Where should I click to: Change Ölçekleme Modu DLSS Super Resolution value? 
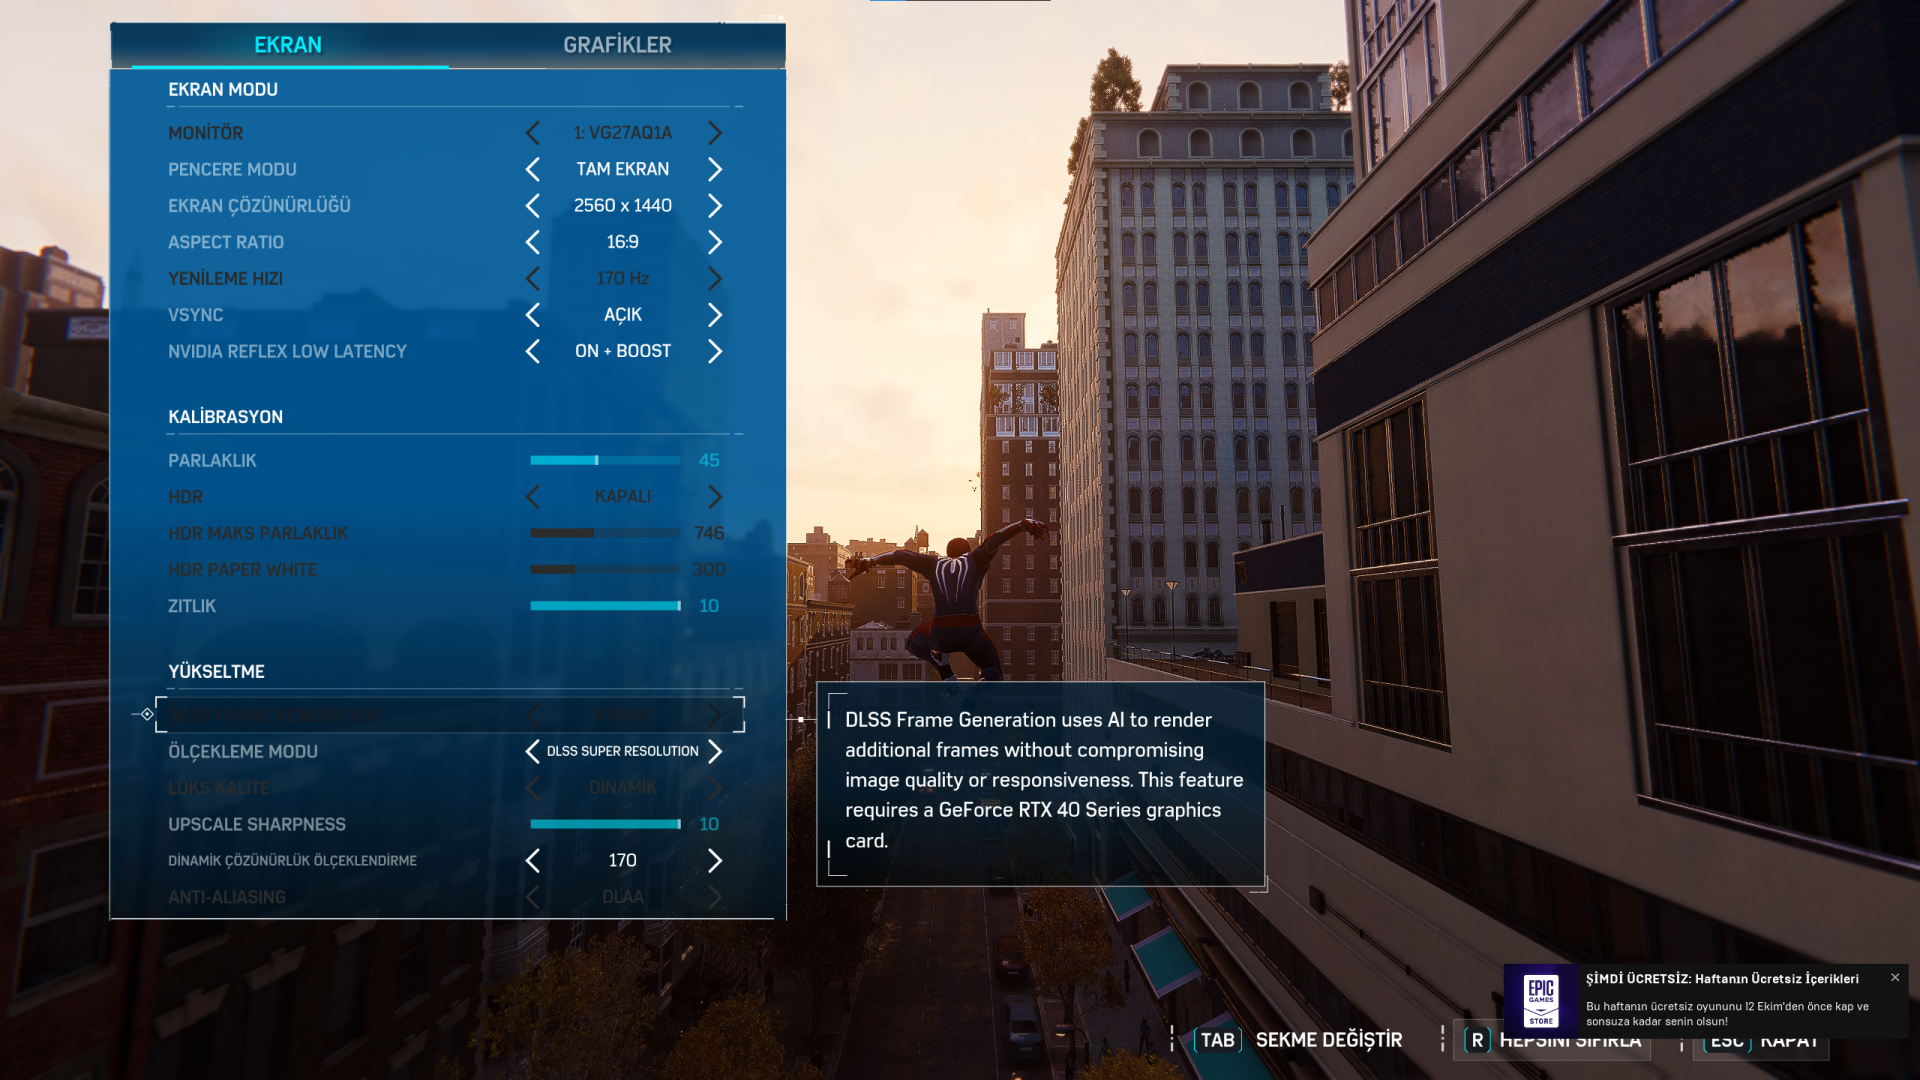[622, 752]
